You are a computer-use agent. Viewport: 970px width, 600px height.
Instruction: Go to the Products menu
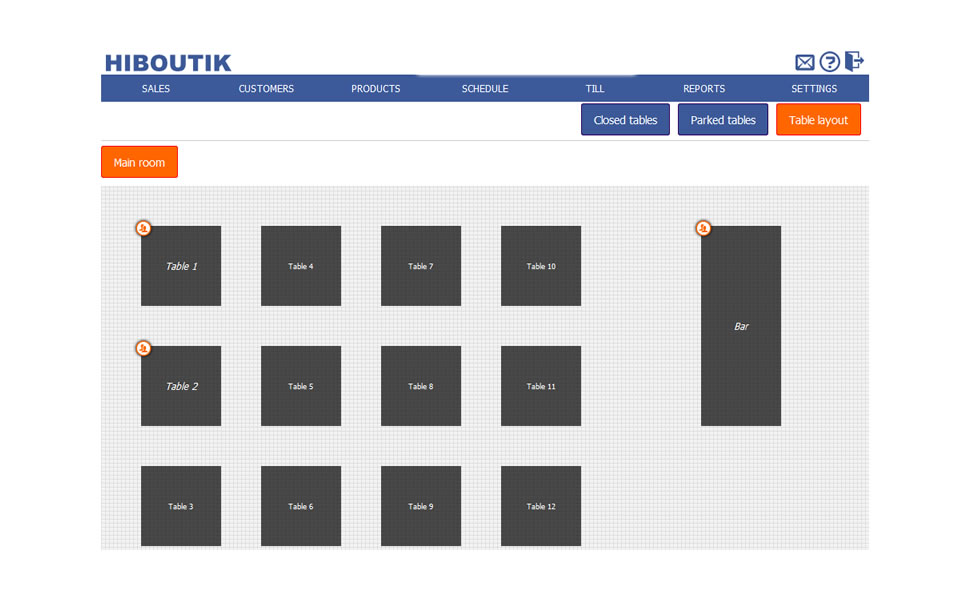point(376,89)
